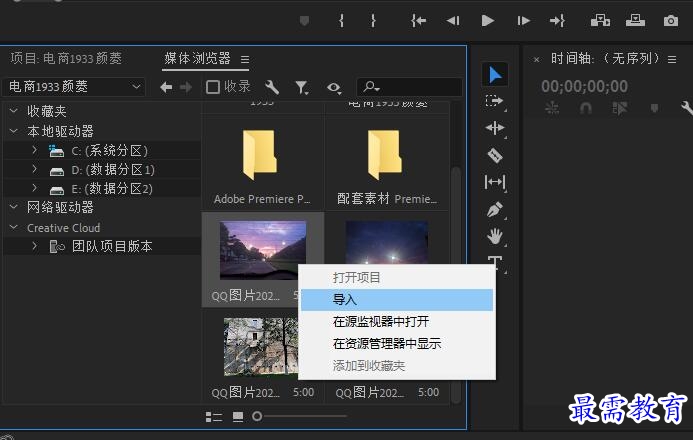Viewport: 693px width, 440px height.
Task: Collapse the Creative Cloud section
Action: pyautogui.click(x=14, y=228)
